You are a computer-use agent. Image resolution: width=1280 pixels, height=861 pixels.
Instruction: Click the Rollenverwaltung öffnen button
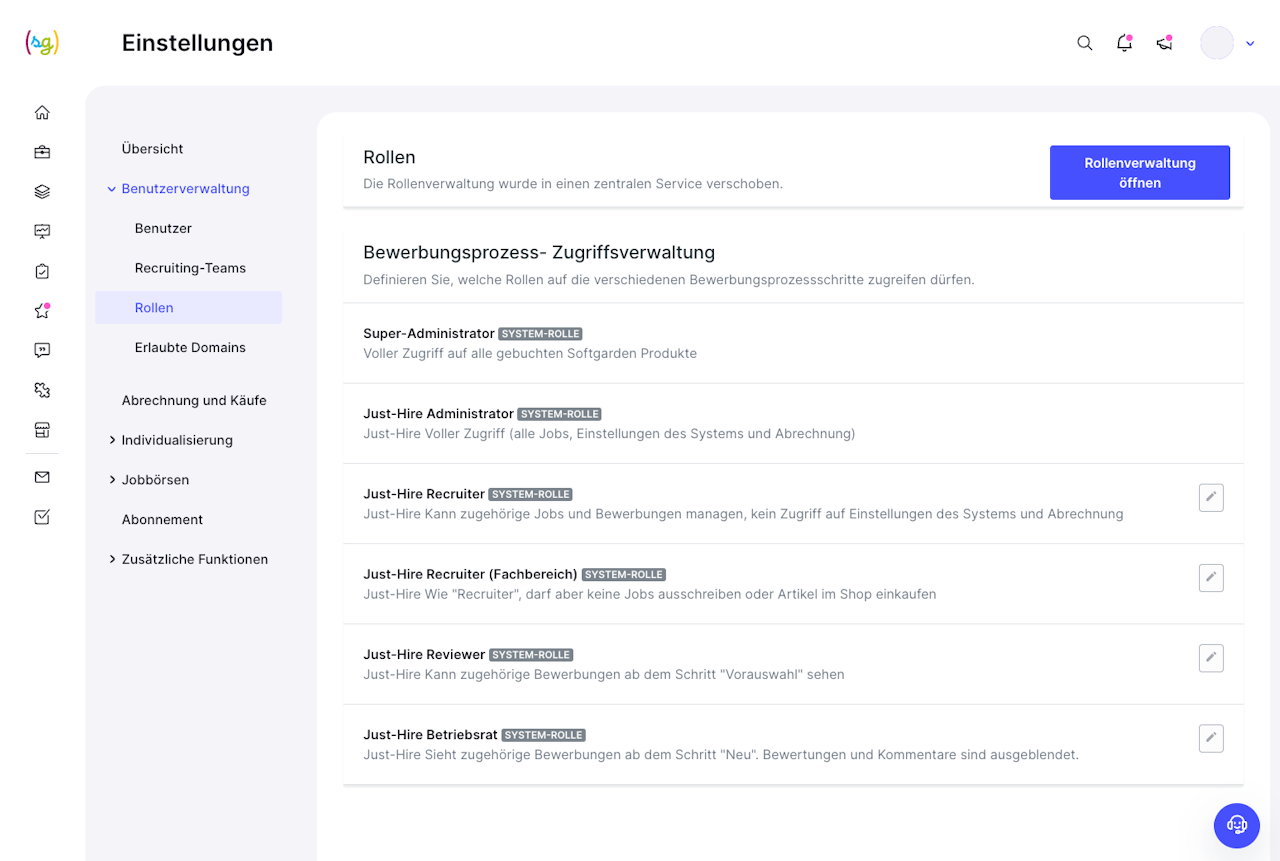point(1139,173)
